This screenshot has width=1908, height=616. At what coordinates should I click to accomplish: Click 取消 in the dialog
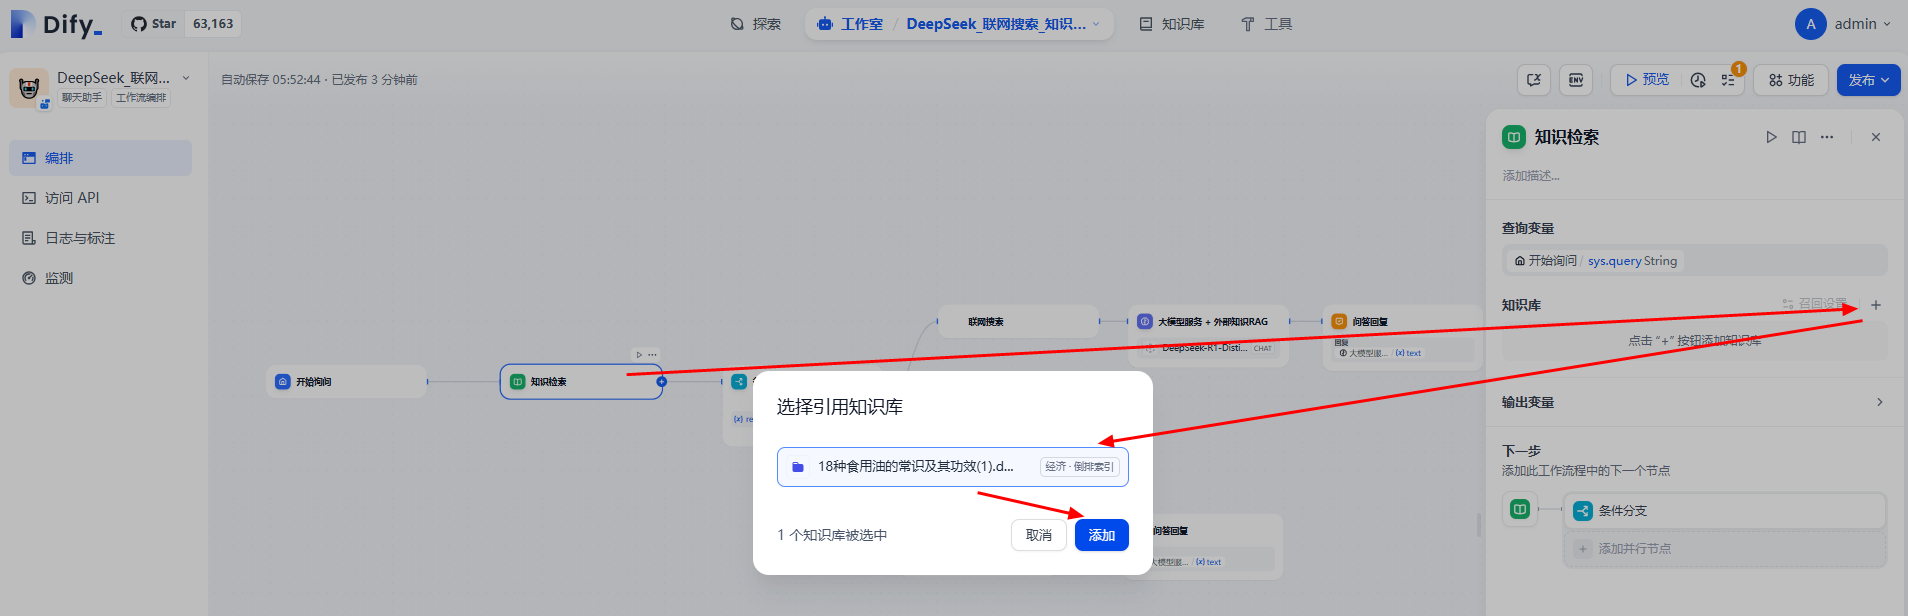(1039, 535)
